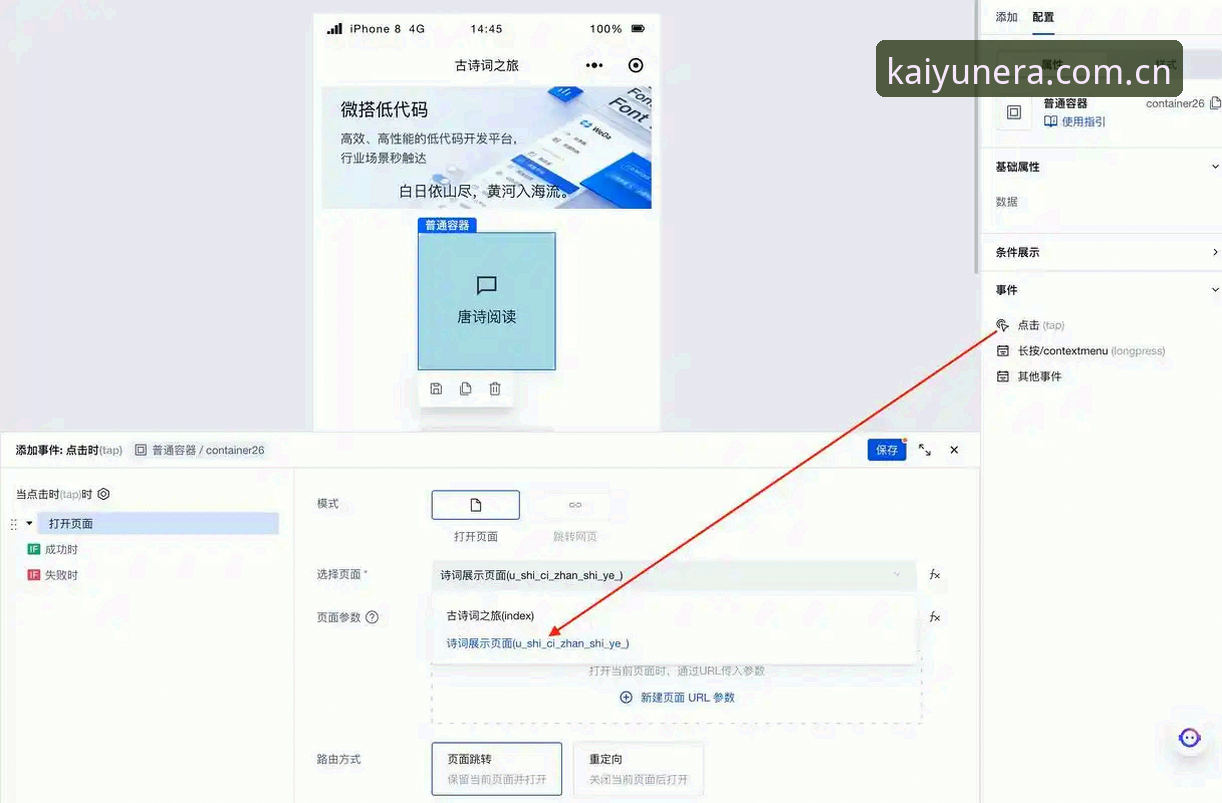This screenshot has width=1222, height=803.
Task: Click the tap finger icon for 点击 event
Action: [1003, 325]
